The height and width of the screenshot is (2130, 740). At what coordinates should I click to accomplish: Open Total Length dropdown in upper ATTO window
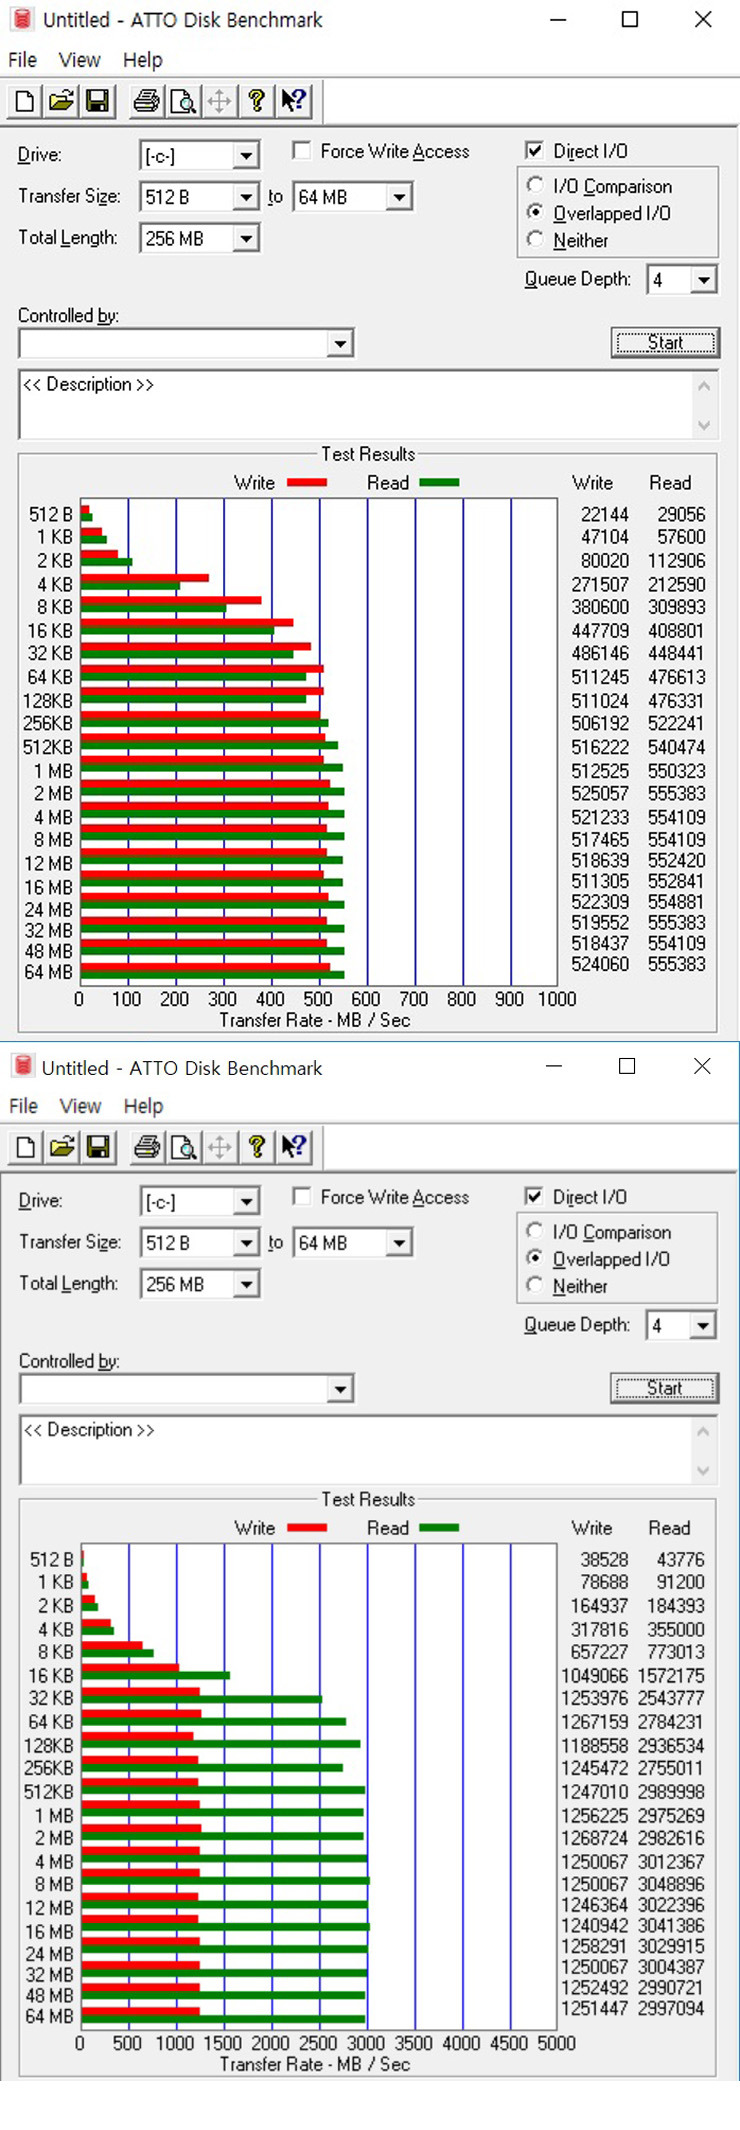point(246,238)
